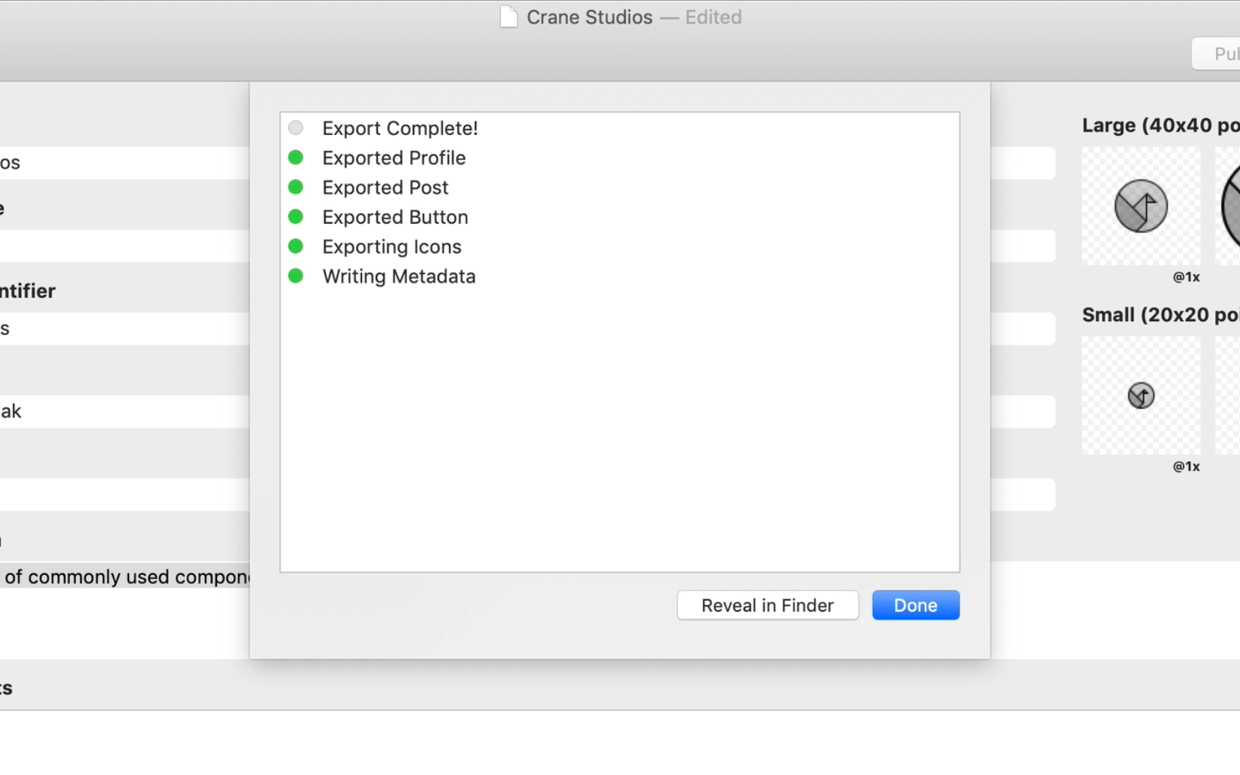The image size is (1240, 775).
Task: Click the top input field ending in 'os'
Action: click(x=125, y=163)
